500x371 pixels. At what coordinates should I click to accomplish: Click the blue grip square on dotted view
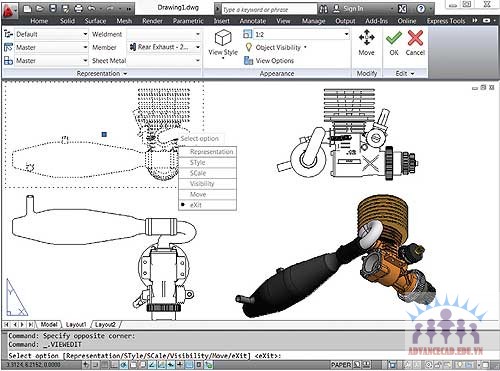(104, 134)
